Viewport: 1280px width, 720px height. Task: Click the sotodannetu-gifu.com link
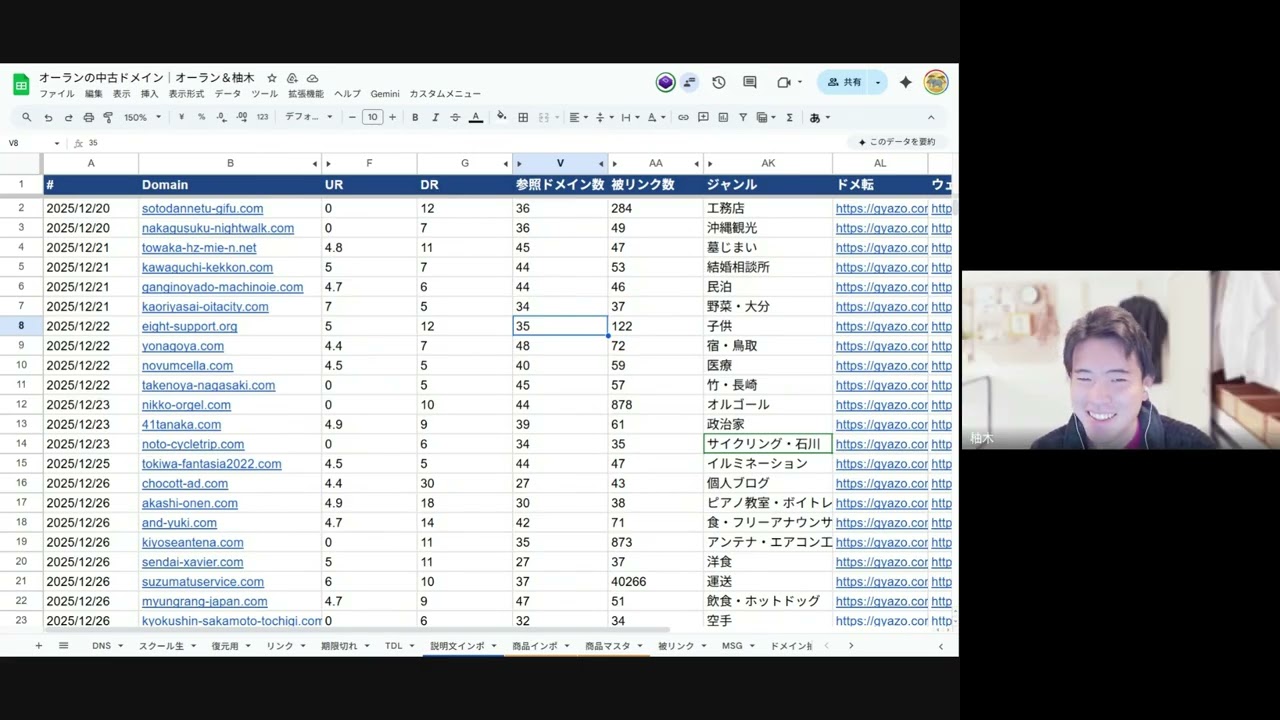point(202,208)
